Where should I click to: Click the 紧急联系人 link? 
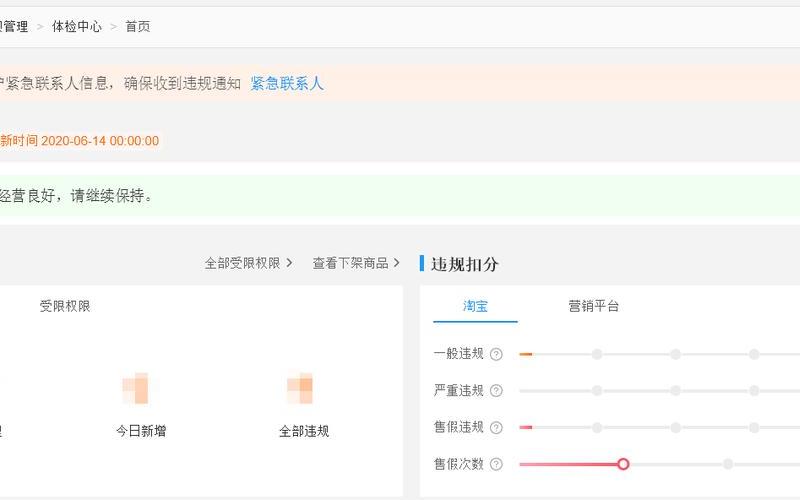click(x=287, y=83)
